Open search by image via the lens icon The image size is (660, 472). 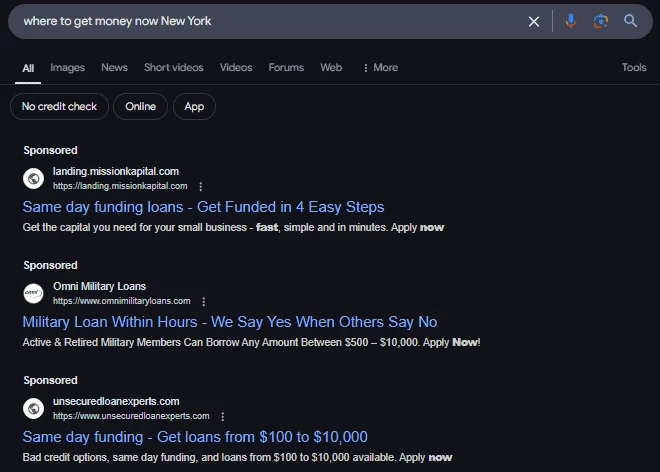point(600,21)
